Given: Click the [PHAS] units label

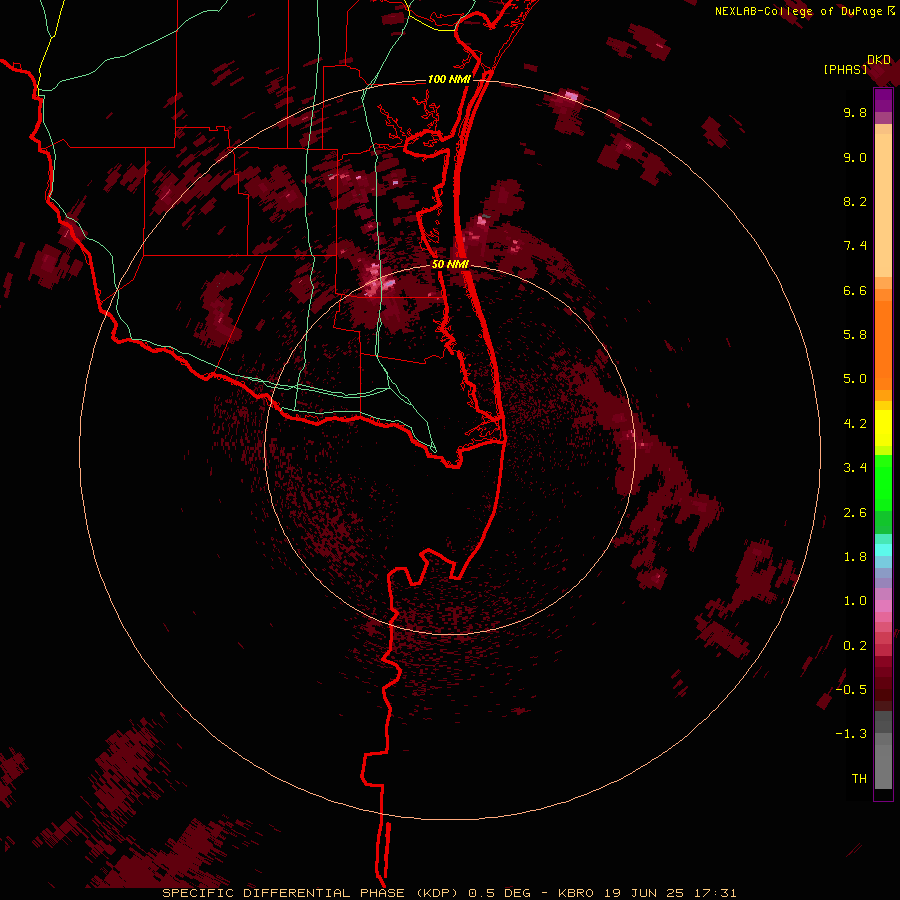Looking at the screenshot, I should 845,70.
